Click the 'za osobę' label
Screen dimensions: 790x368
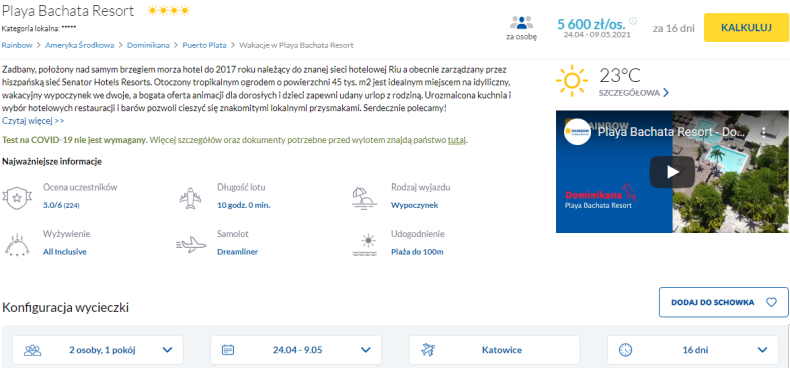(x=521, y=36)
